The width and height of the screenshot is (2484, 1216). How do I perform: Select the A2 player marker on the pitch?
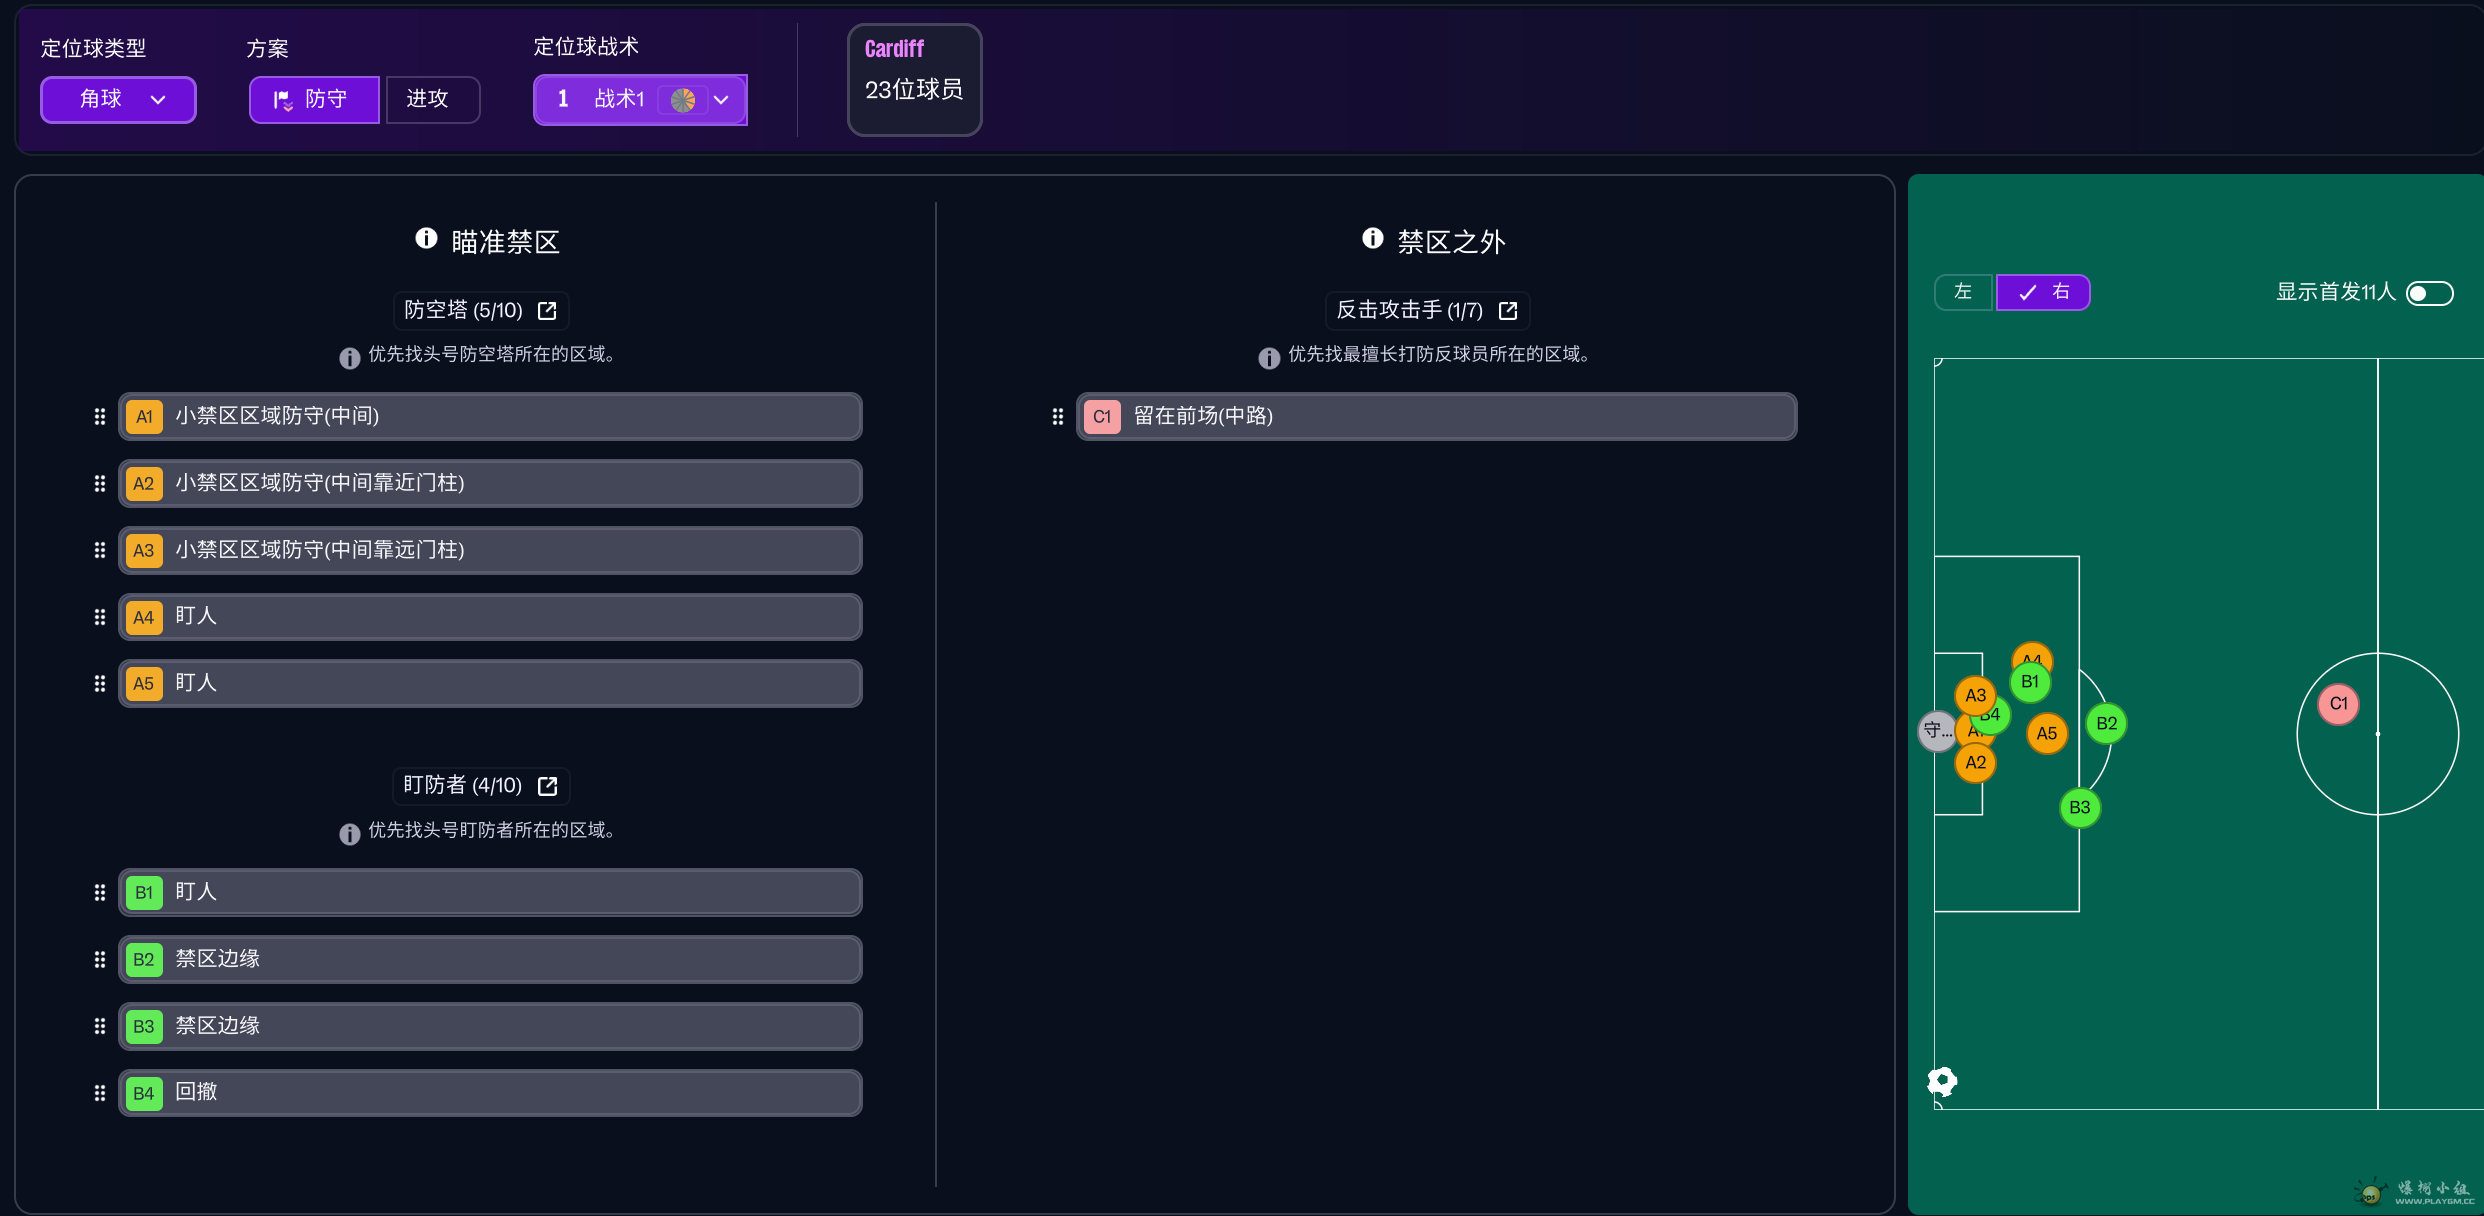(x=1975, y=762)
